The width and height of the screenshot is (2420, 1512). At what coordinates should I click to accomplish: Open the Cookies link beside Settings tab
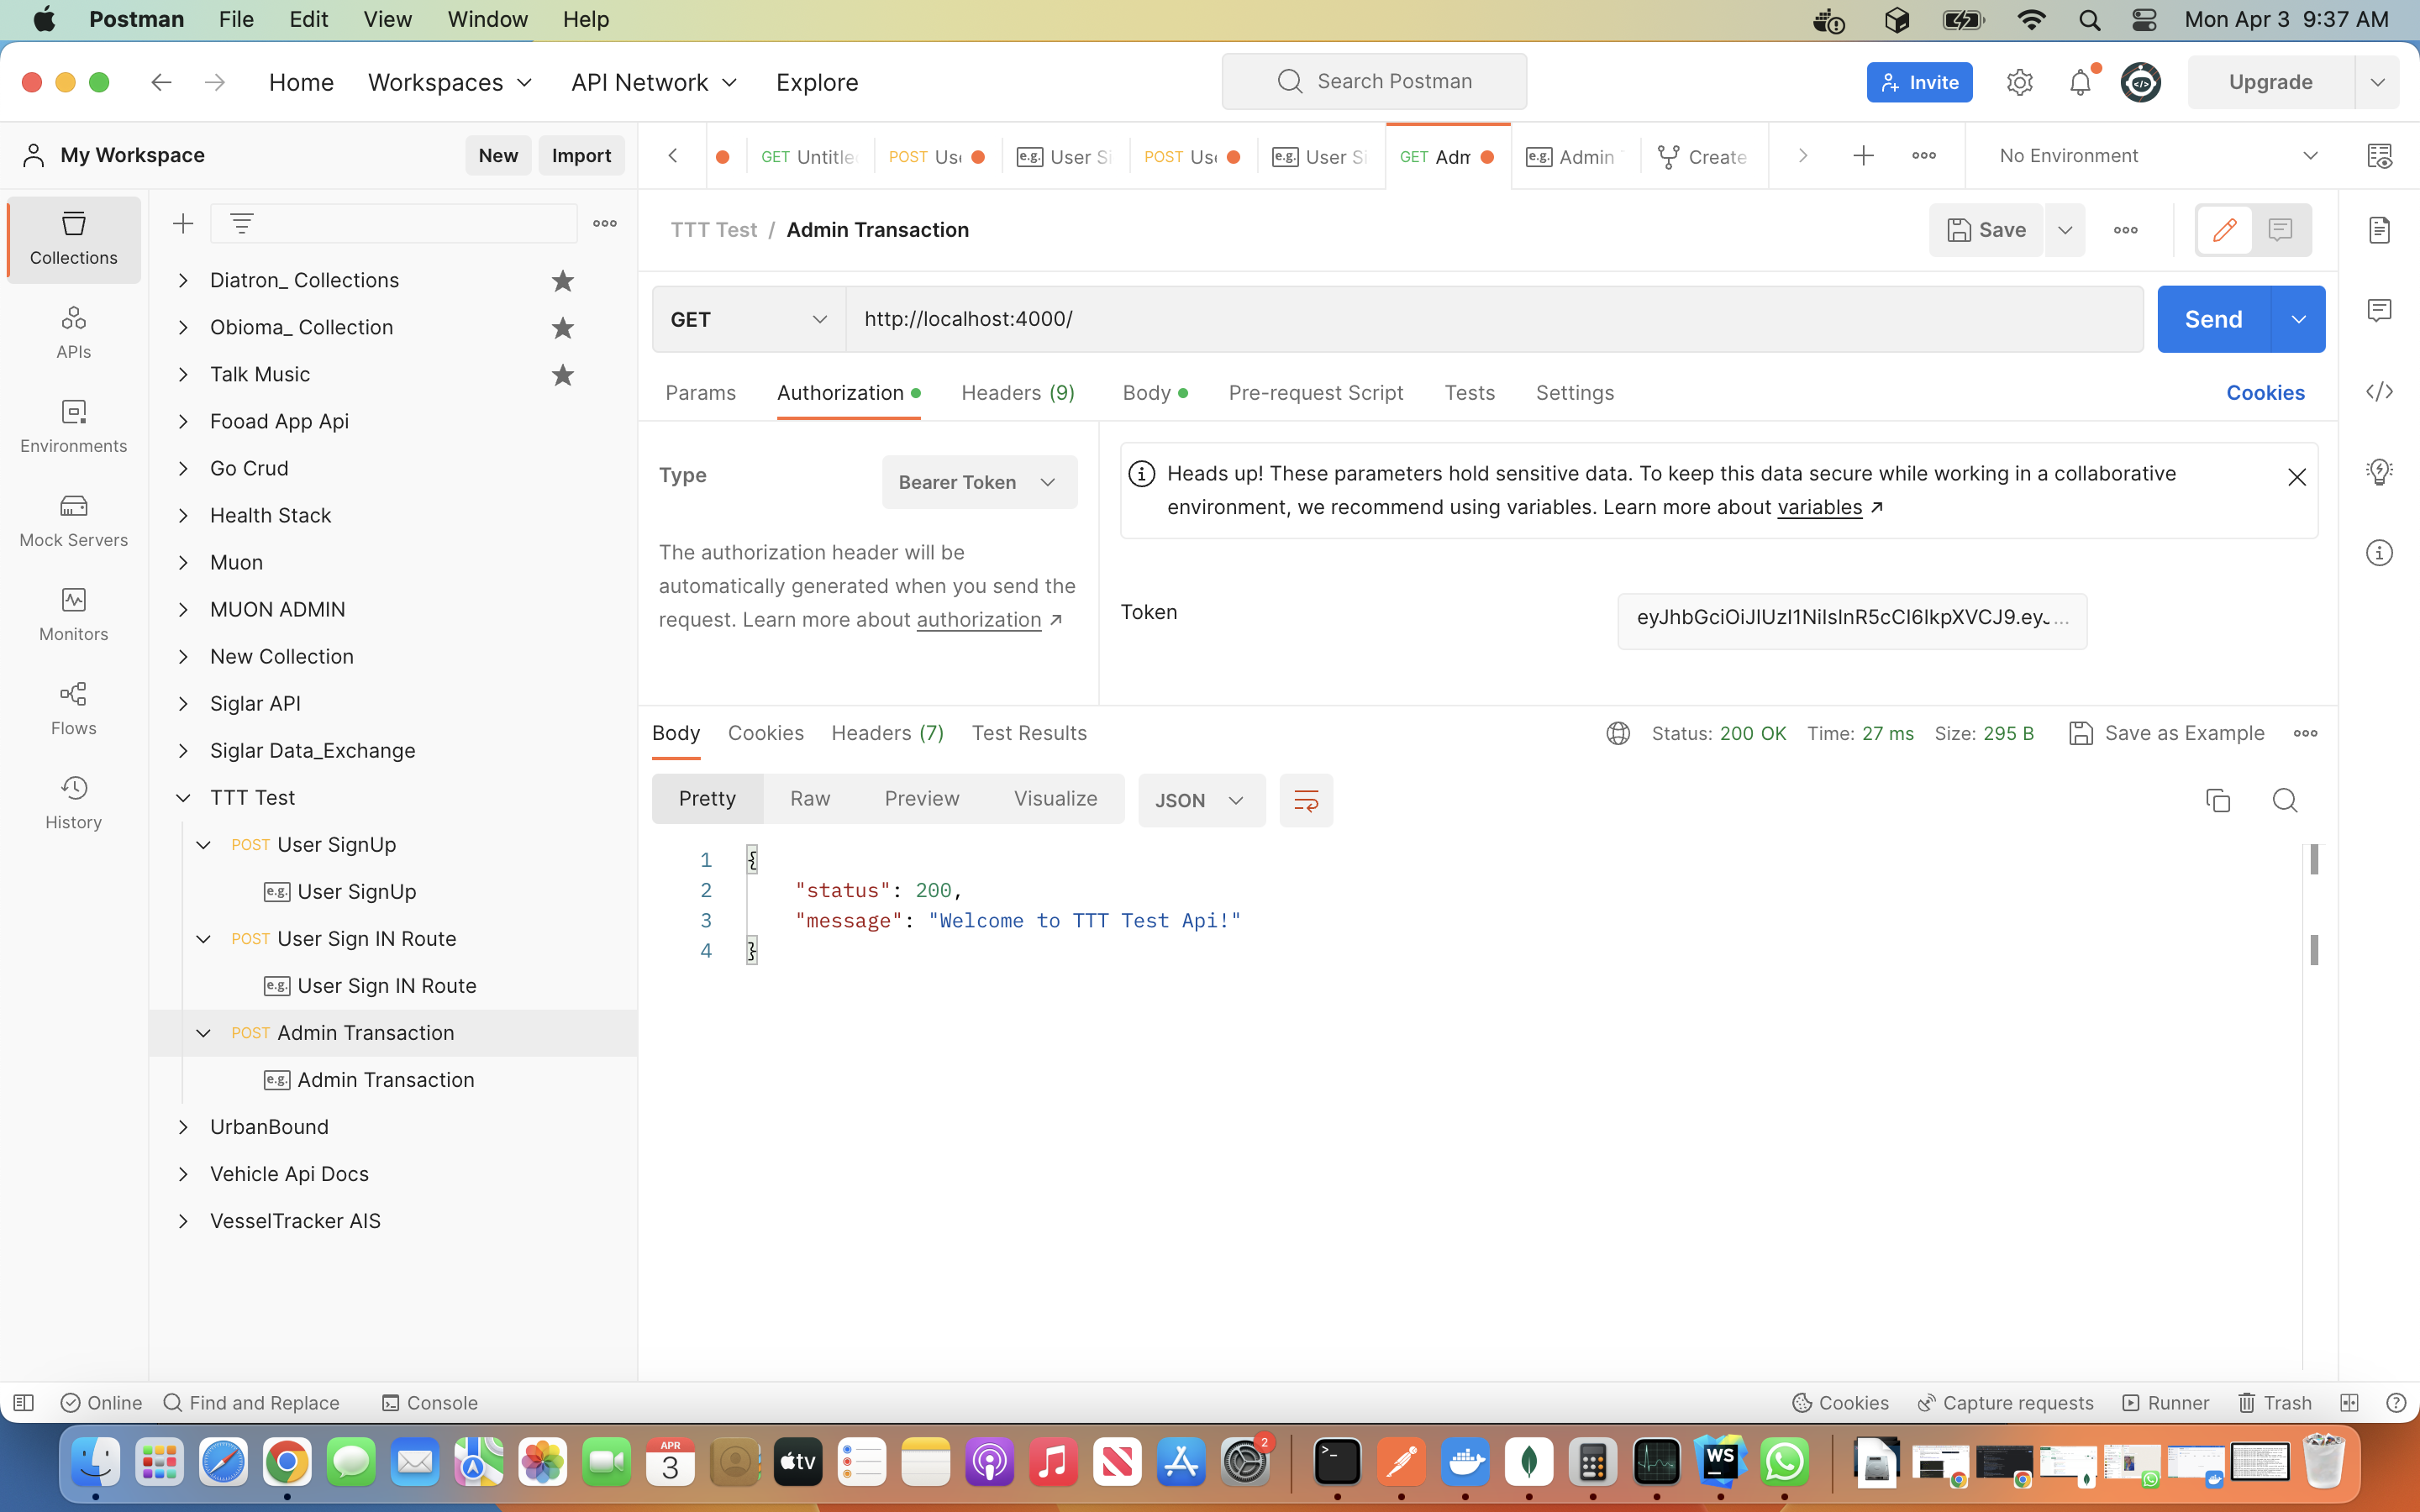tap(2265, 392)
